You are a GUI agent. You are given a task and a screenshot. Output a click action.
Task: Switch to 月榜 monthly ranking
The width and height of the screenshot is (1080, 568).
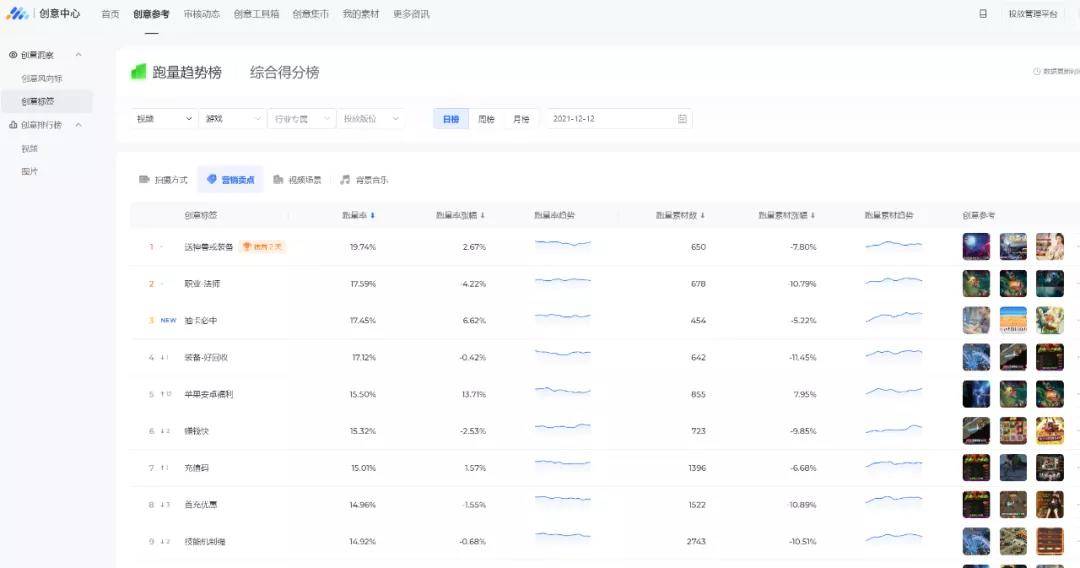click(x=521, y=119)
